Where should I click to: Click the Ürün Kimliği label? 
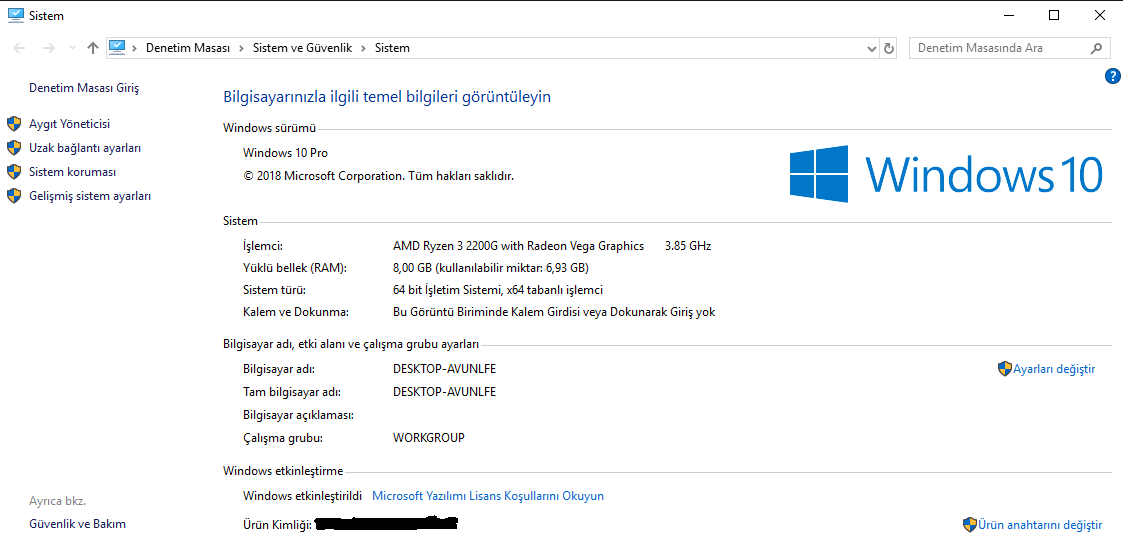click(277, 525)
